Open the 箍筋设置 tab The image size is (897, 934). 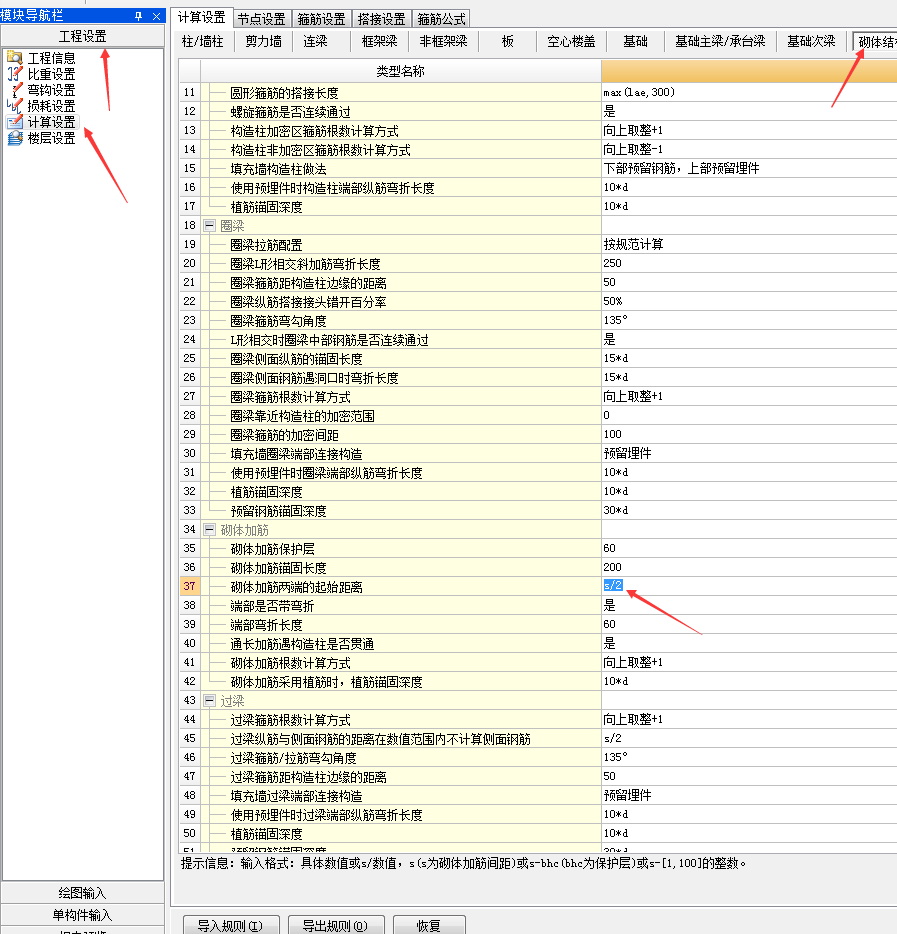[x=322, y=19]
